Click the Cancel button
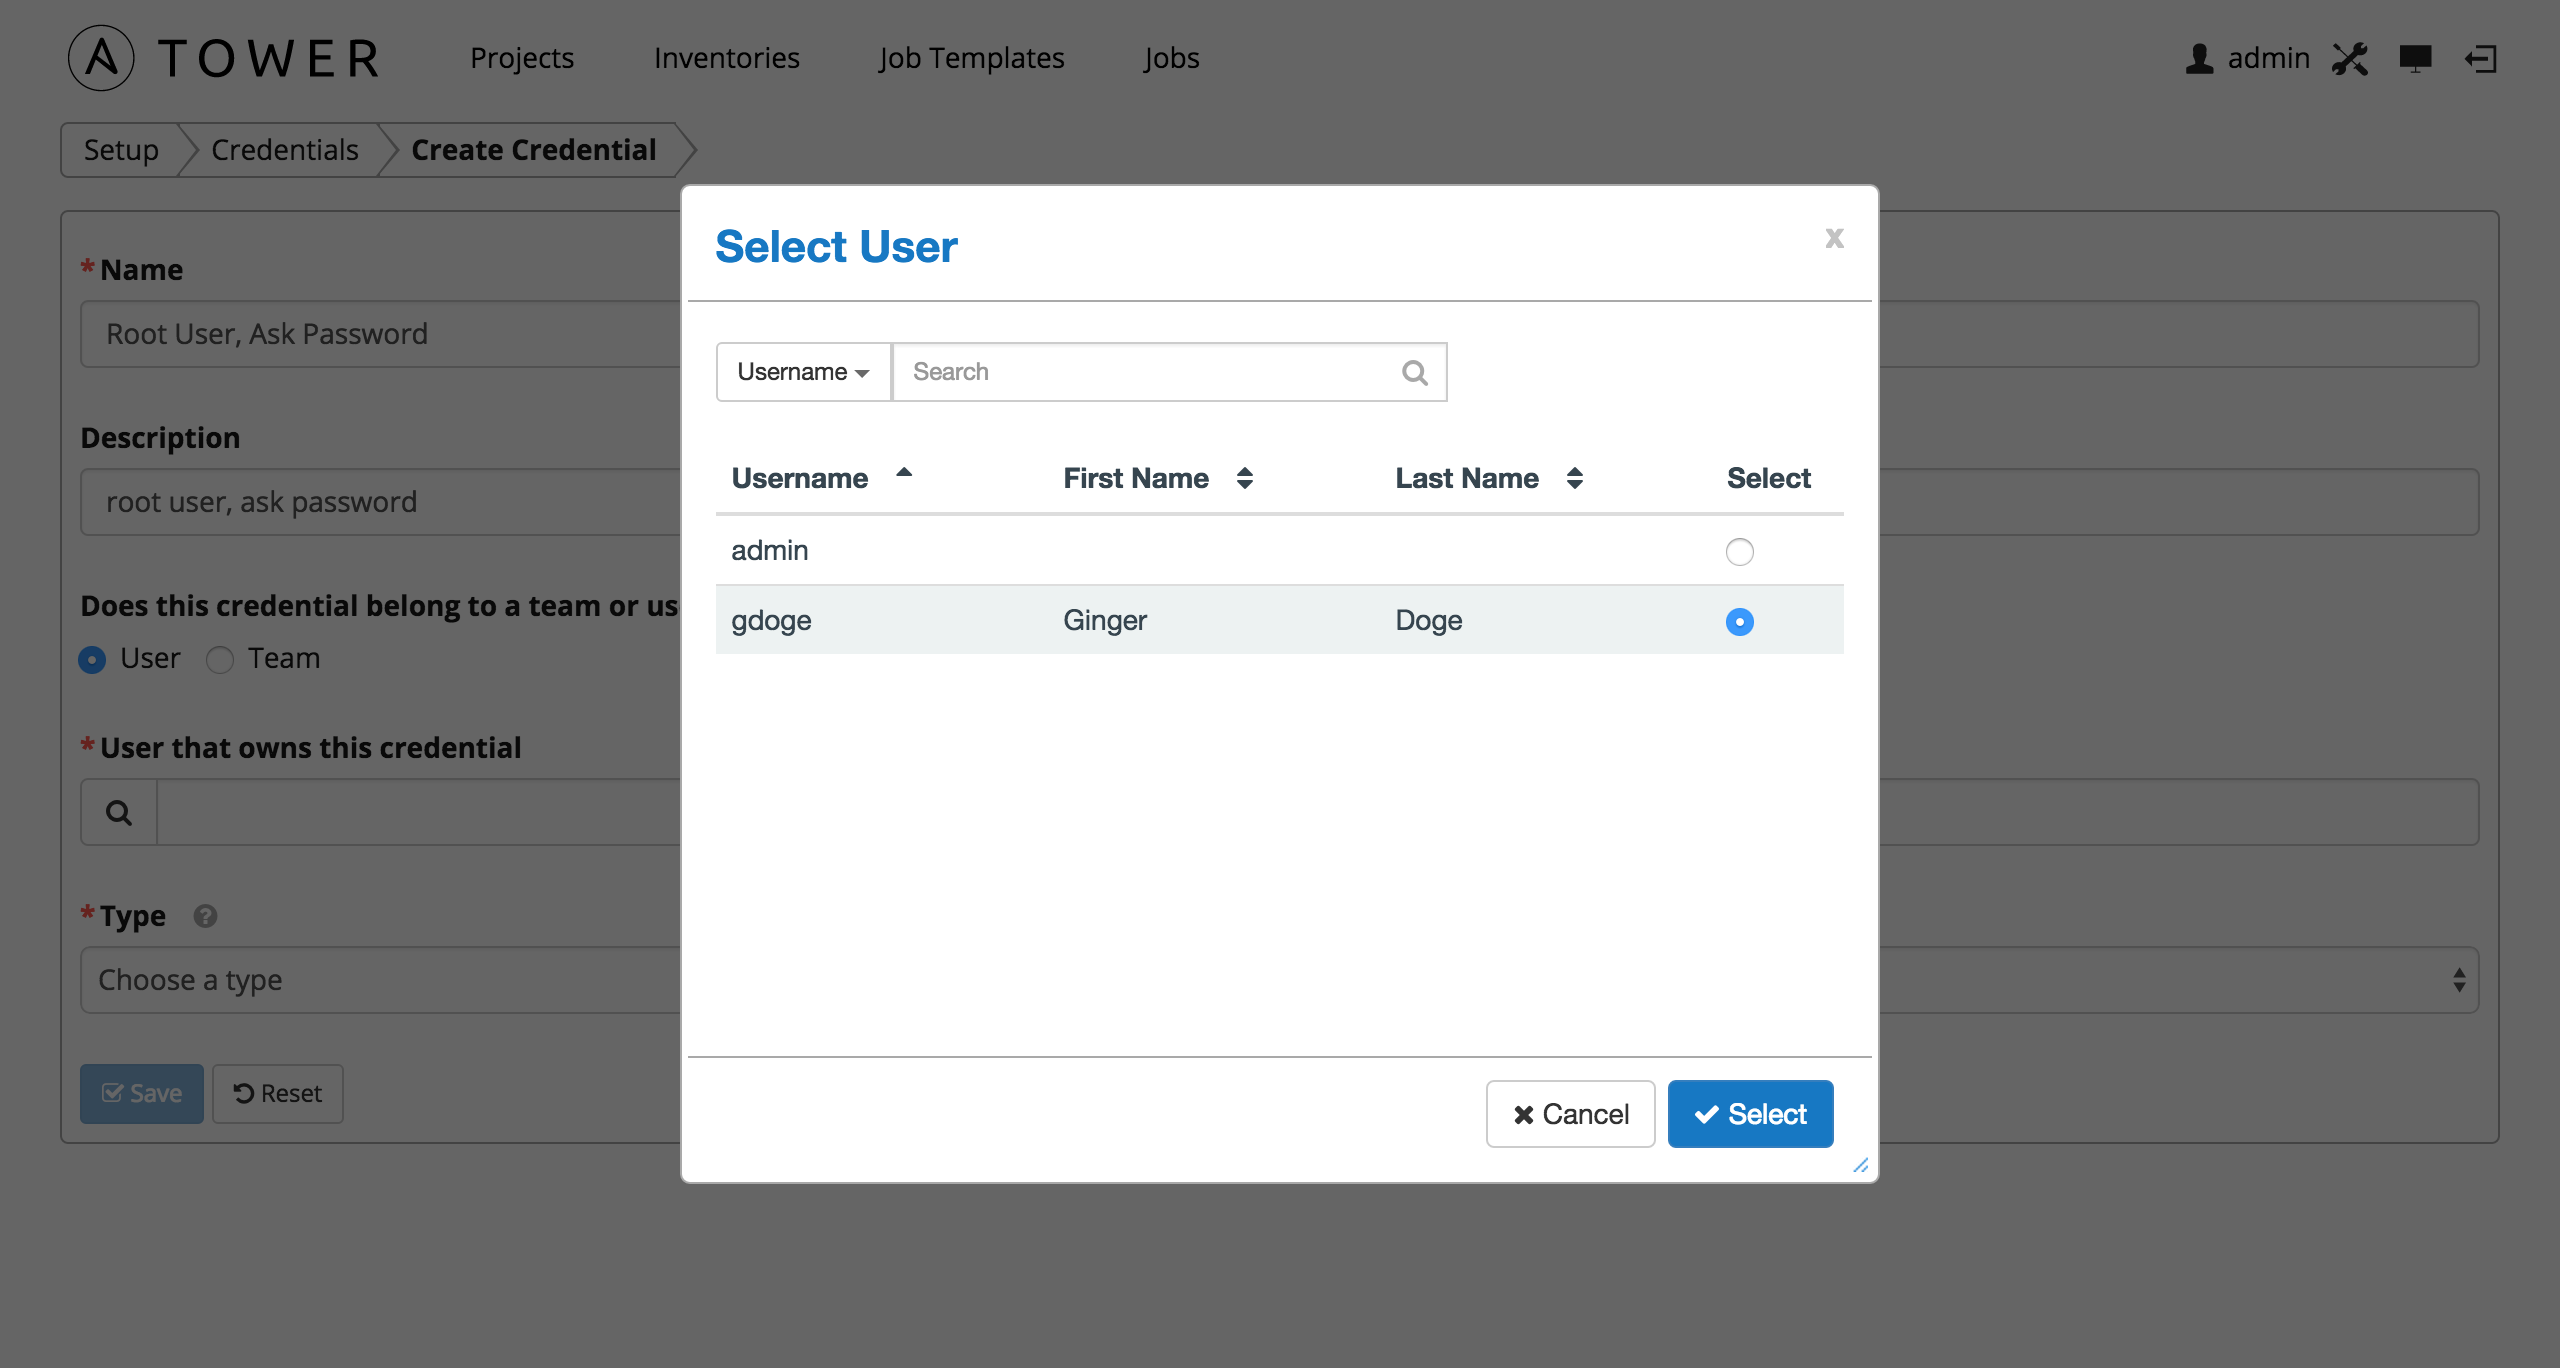The image size is (2560, 1368). [x=1570, y=1114]
